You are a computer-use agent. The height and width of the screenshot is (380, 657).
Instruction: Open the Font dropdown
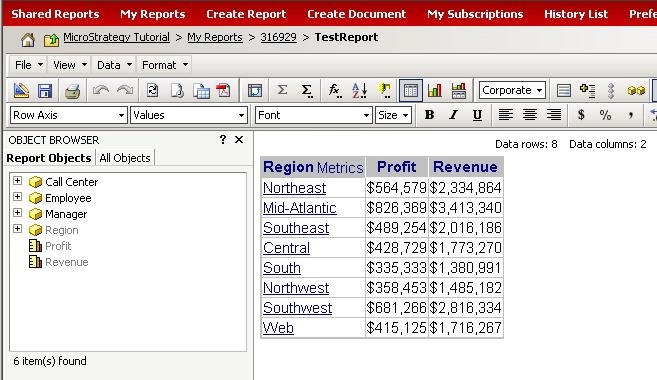point(313,115)
